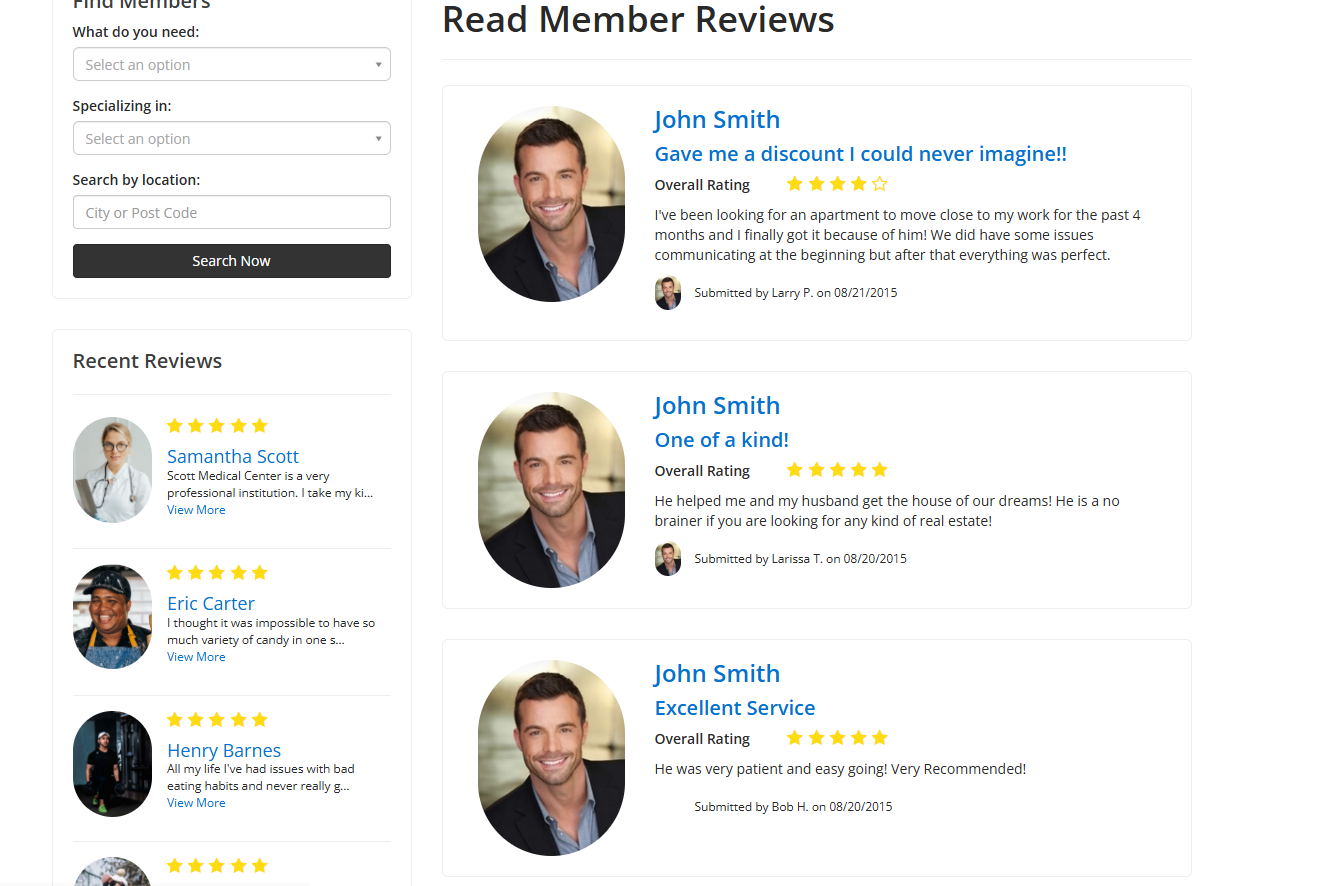Open Henry Barnes' profile link
Image resolution: width=1319 pixels, height=886 pixels.
point(224,750)
